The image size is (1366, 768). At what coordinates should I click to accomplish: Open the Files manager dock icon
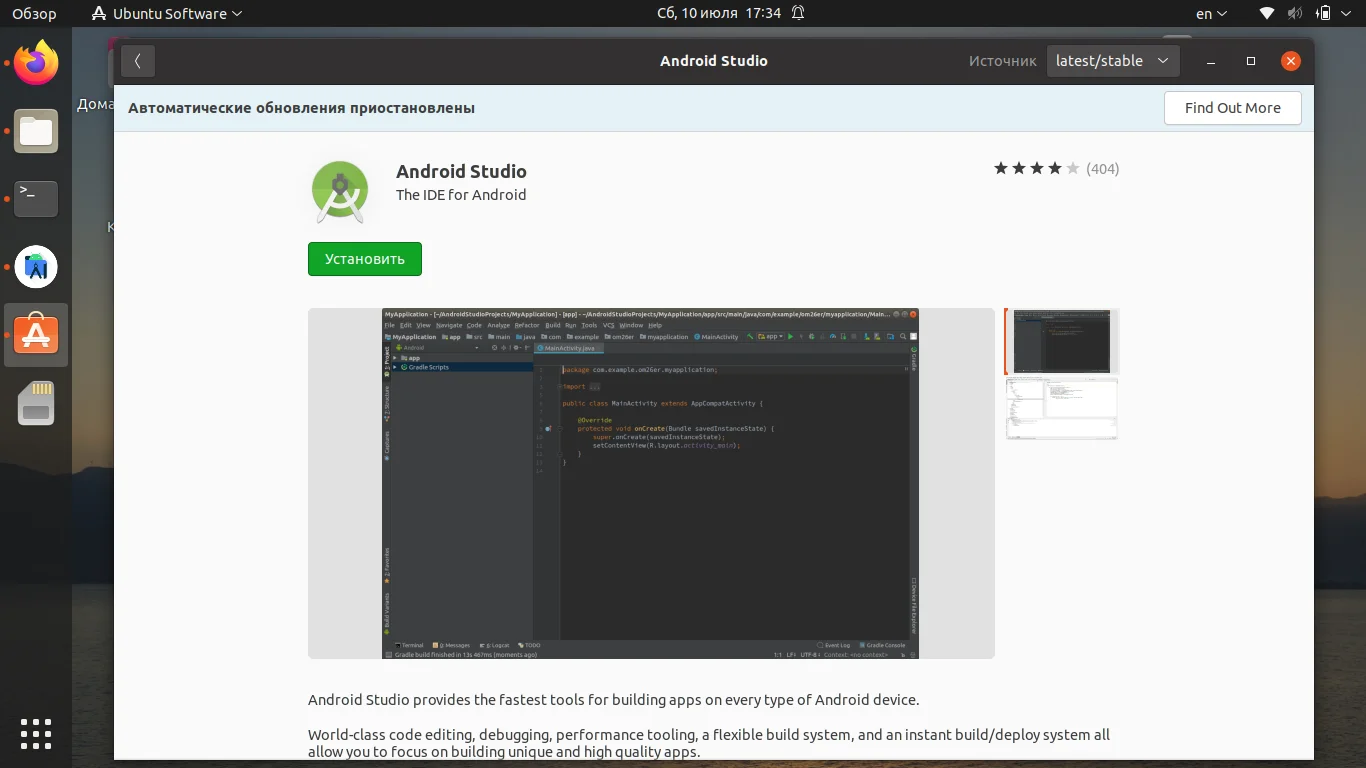[x=36, y=132]
